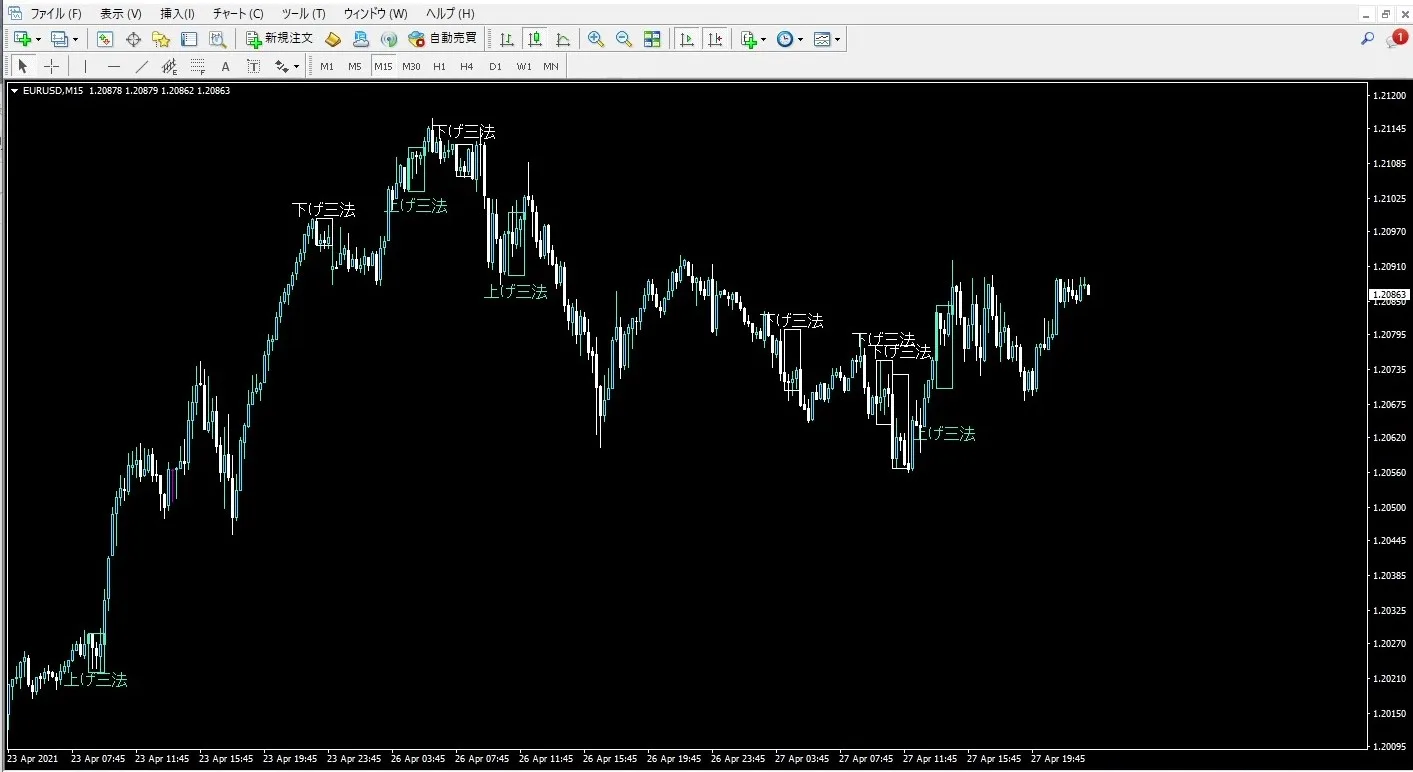Zoom in on the chart

coord(596,39)
